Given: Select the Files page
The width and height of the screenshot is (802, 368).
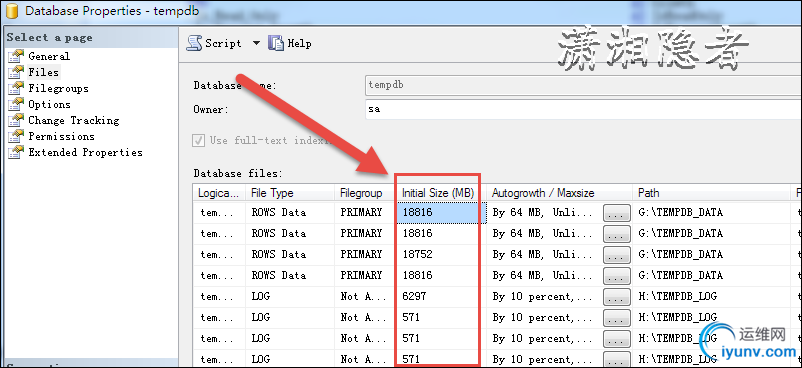Looking at the screenshot, I should [43, 72].
